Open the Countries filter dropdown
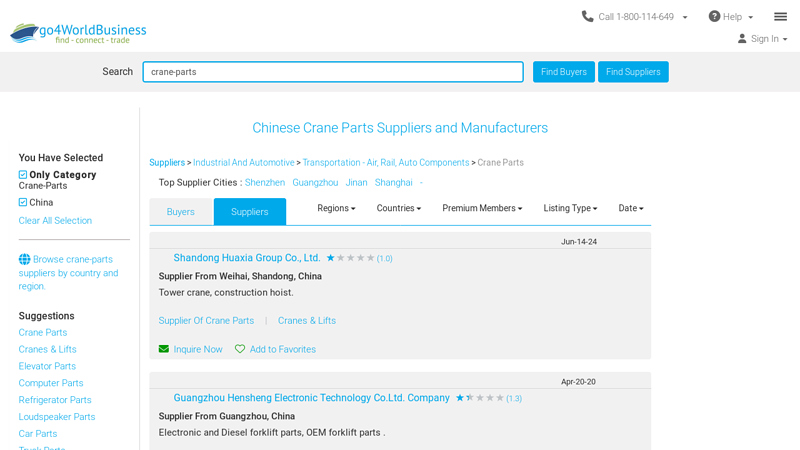The width and height of the screenshot is (800, 450). (398, 208)
